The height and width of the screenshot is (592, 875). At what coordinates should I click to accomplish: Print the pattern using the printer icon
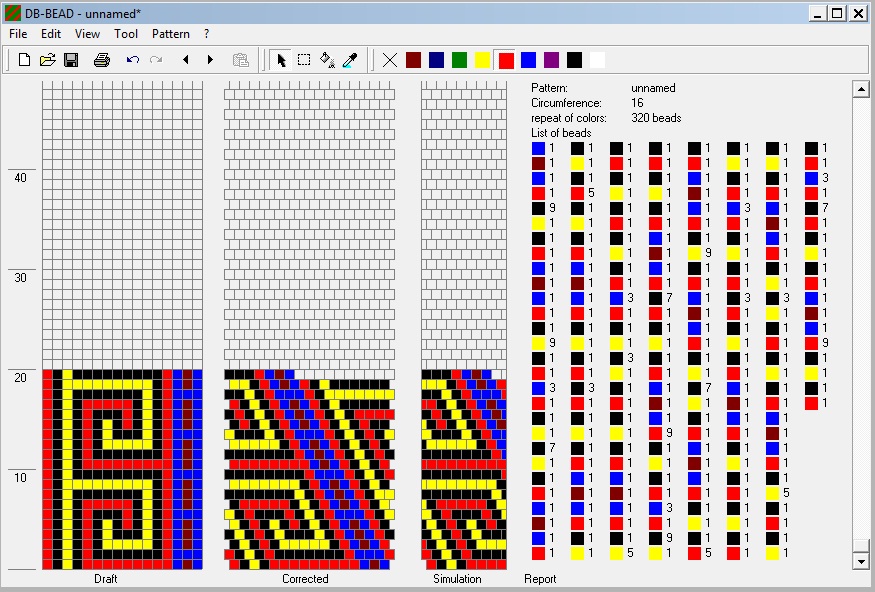point(102,60)
